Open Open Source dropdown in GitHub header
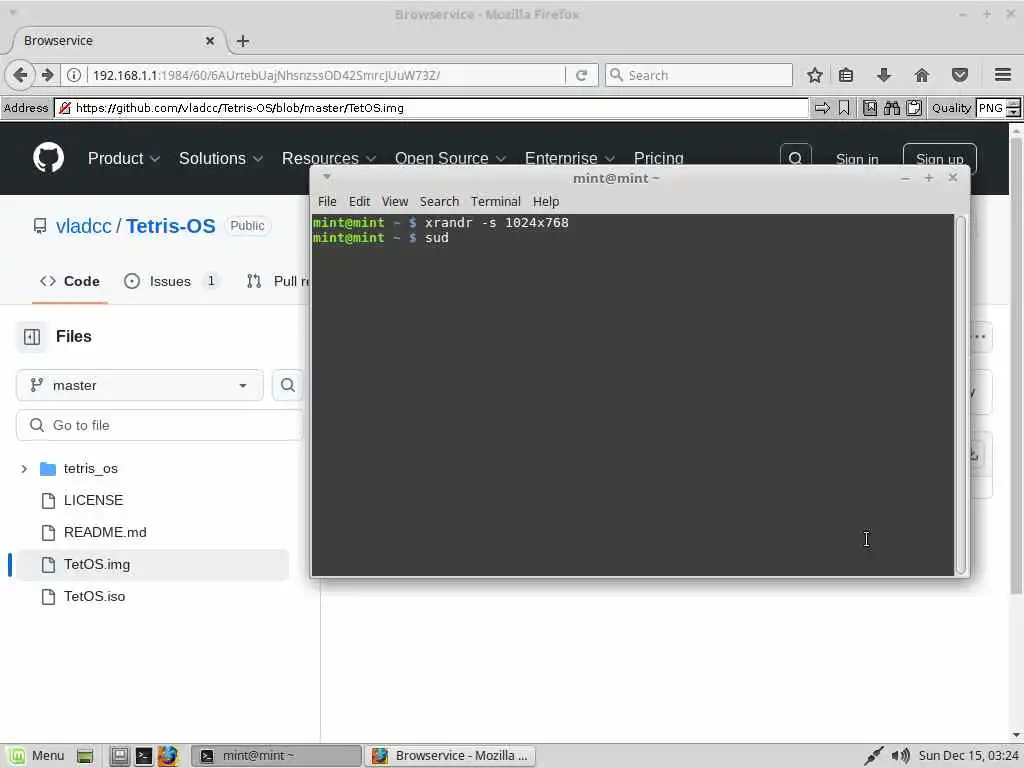Image resolution: width=1024 pixels, height=768 pixels. (x=450, y=159)
